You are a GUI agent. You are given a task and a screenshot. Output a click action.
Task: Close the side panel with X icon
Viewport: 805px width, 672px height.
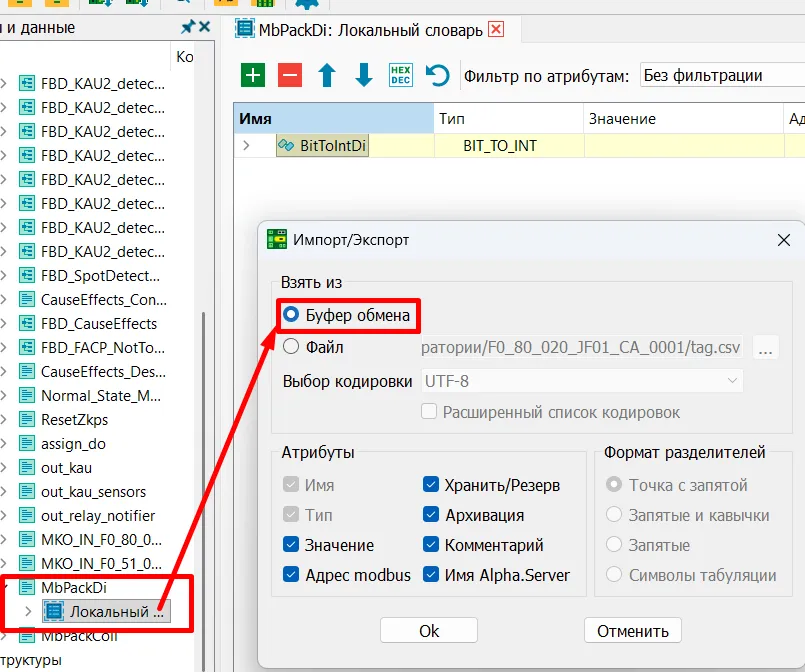pos(204,26)
